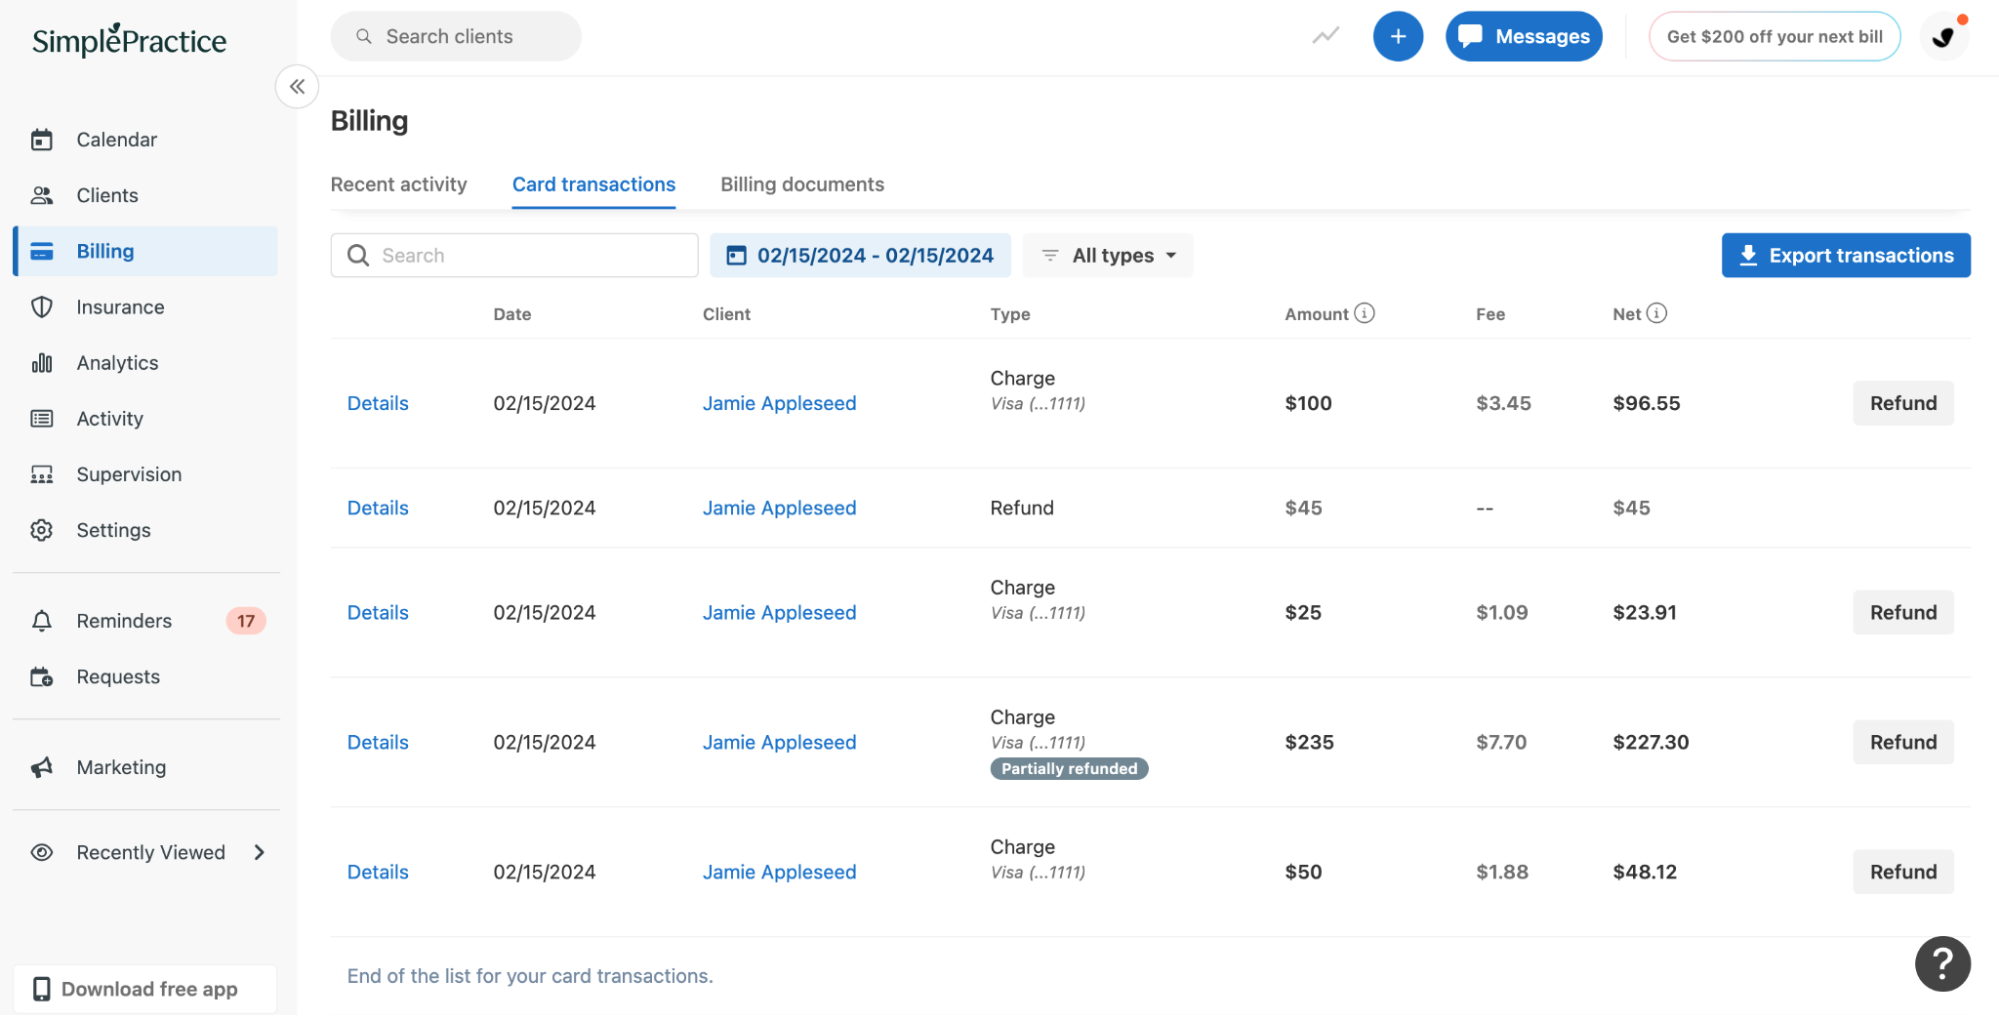Click the Billing card icon in sidebar

(42, 252)
